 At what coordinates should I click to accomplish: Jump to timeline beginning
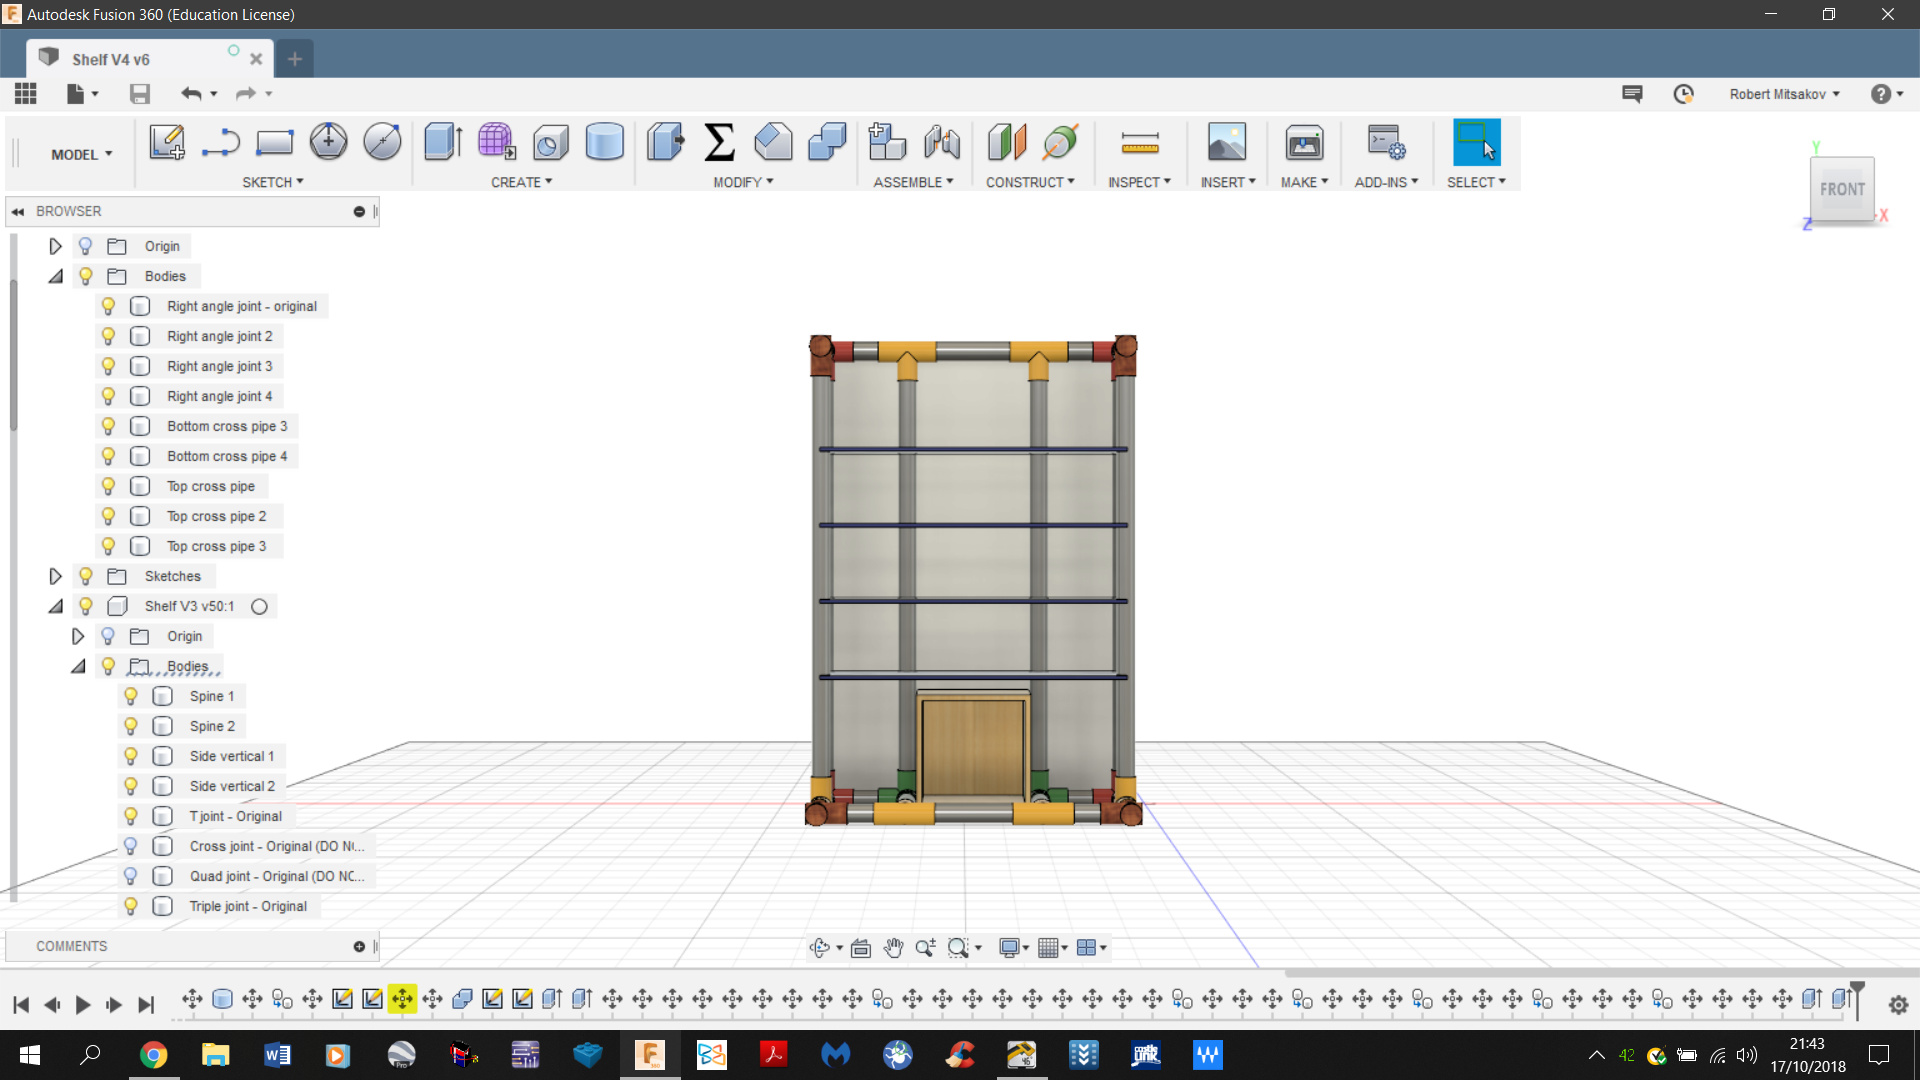coord(21,1005)
